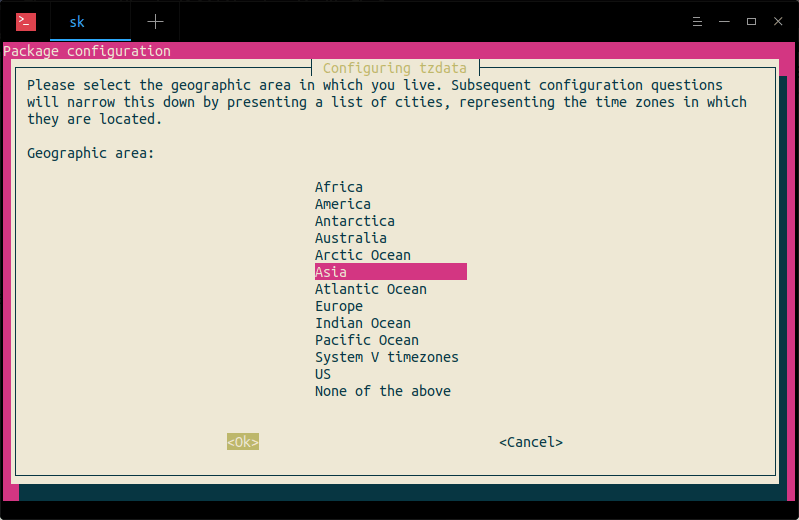Click the red terminal app icon
The height and width of the screenshot is (520, 799).
pyautogui.click(x=27, y=21)
